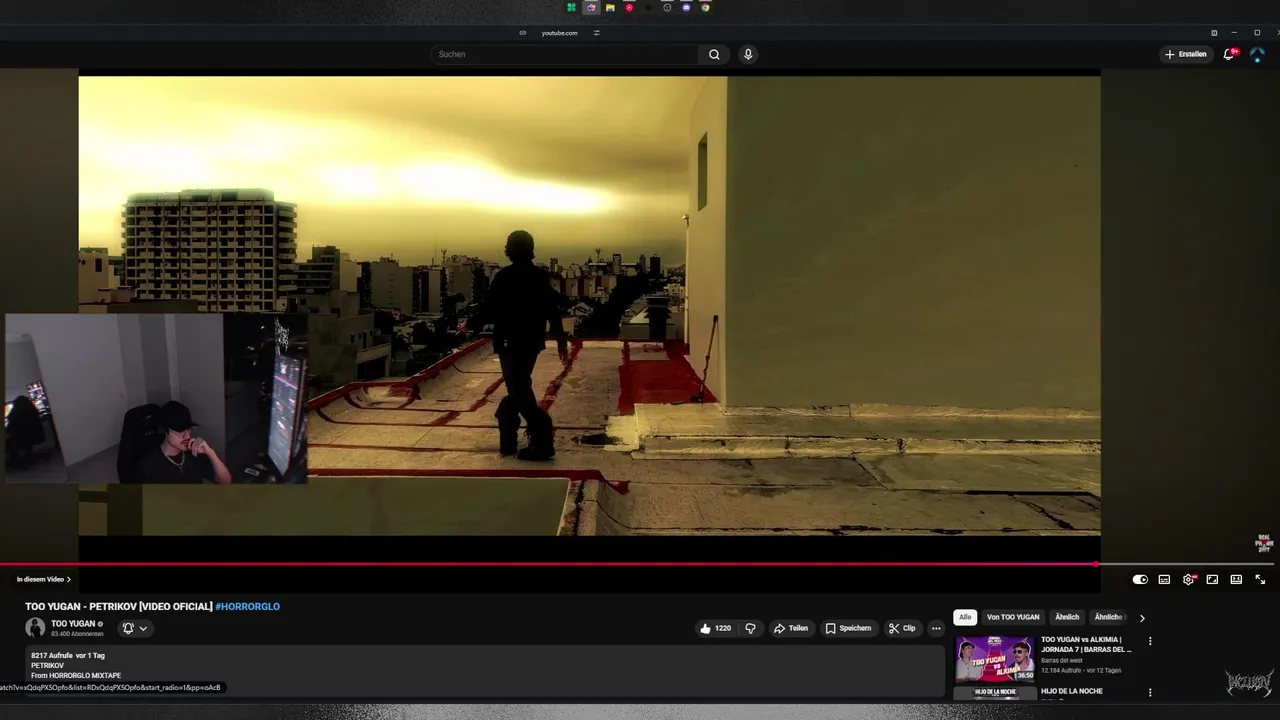Image resolution: width=1280 pixels, height=720 pixels.
Task: Open red circular app in taskbar
Action: point(629,8)
